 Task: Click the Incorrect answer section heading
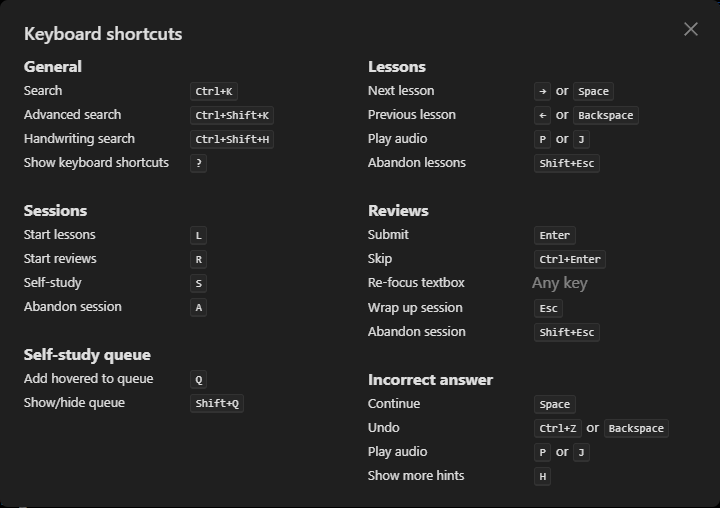[x=430, y=380]
